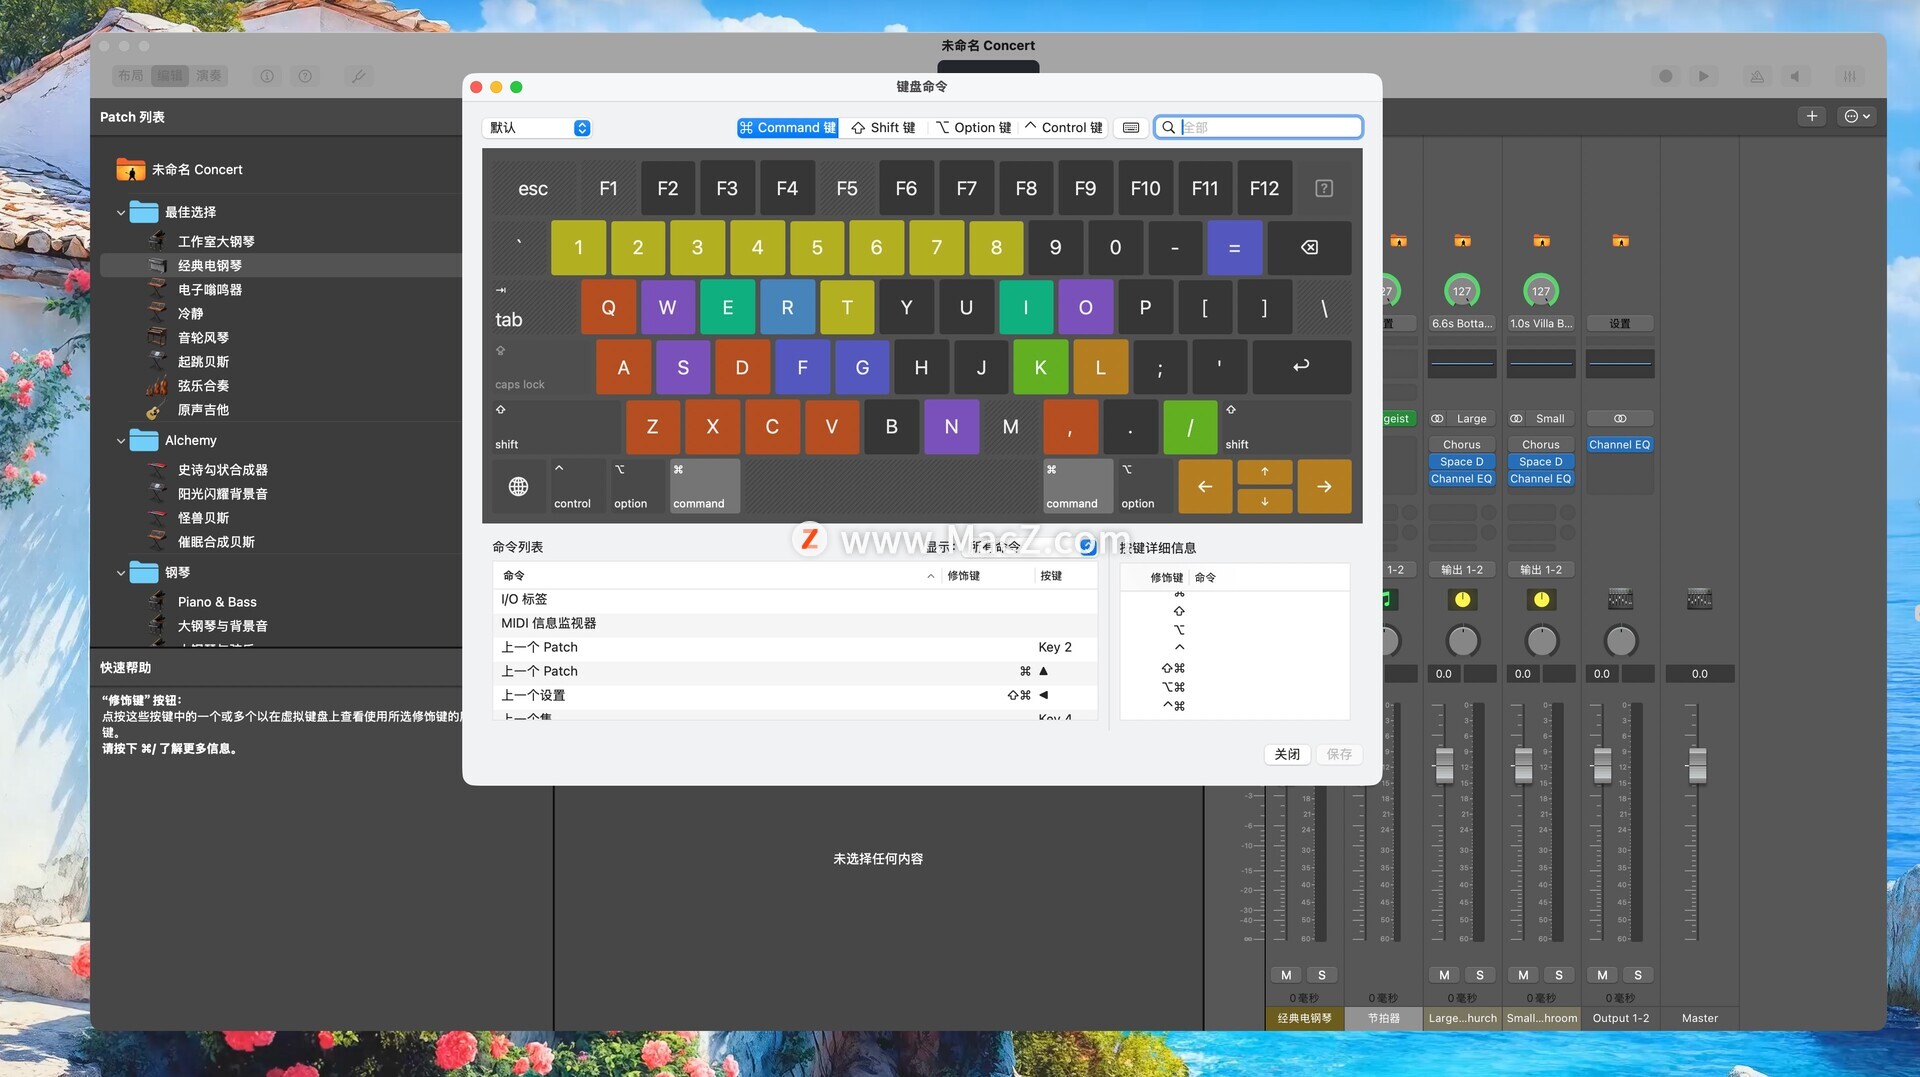The width and height of the screenshot is (1920, 1077).
Task: Toggle the Command 键 modifier button
Action: pos(788,128)
